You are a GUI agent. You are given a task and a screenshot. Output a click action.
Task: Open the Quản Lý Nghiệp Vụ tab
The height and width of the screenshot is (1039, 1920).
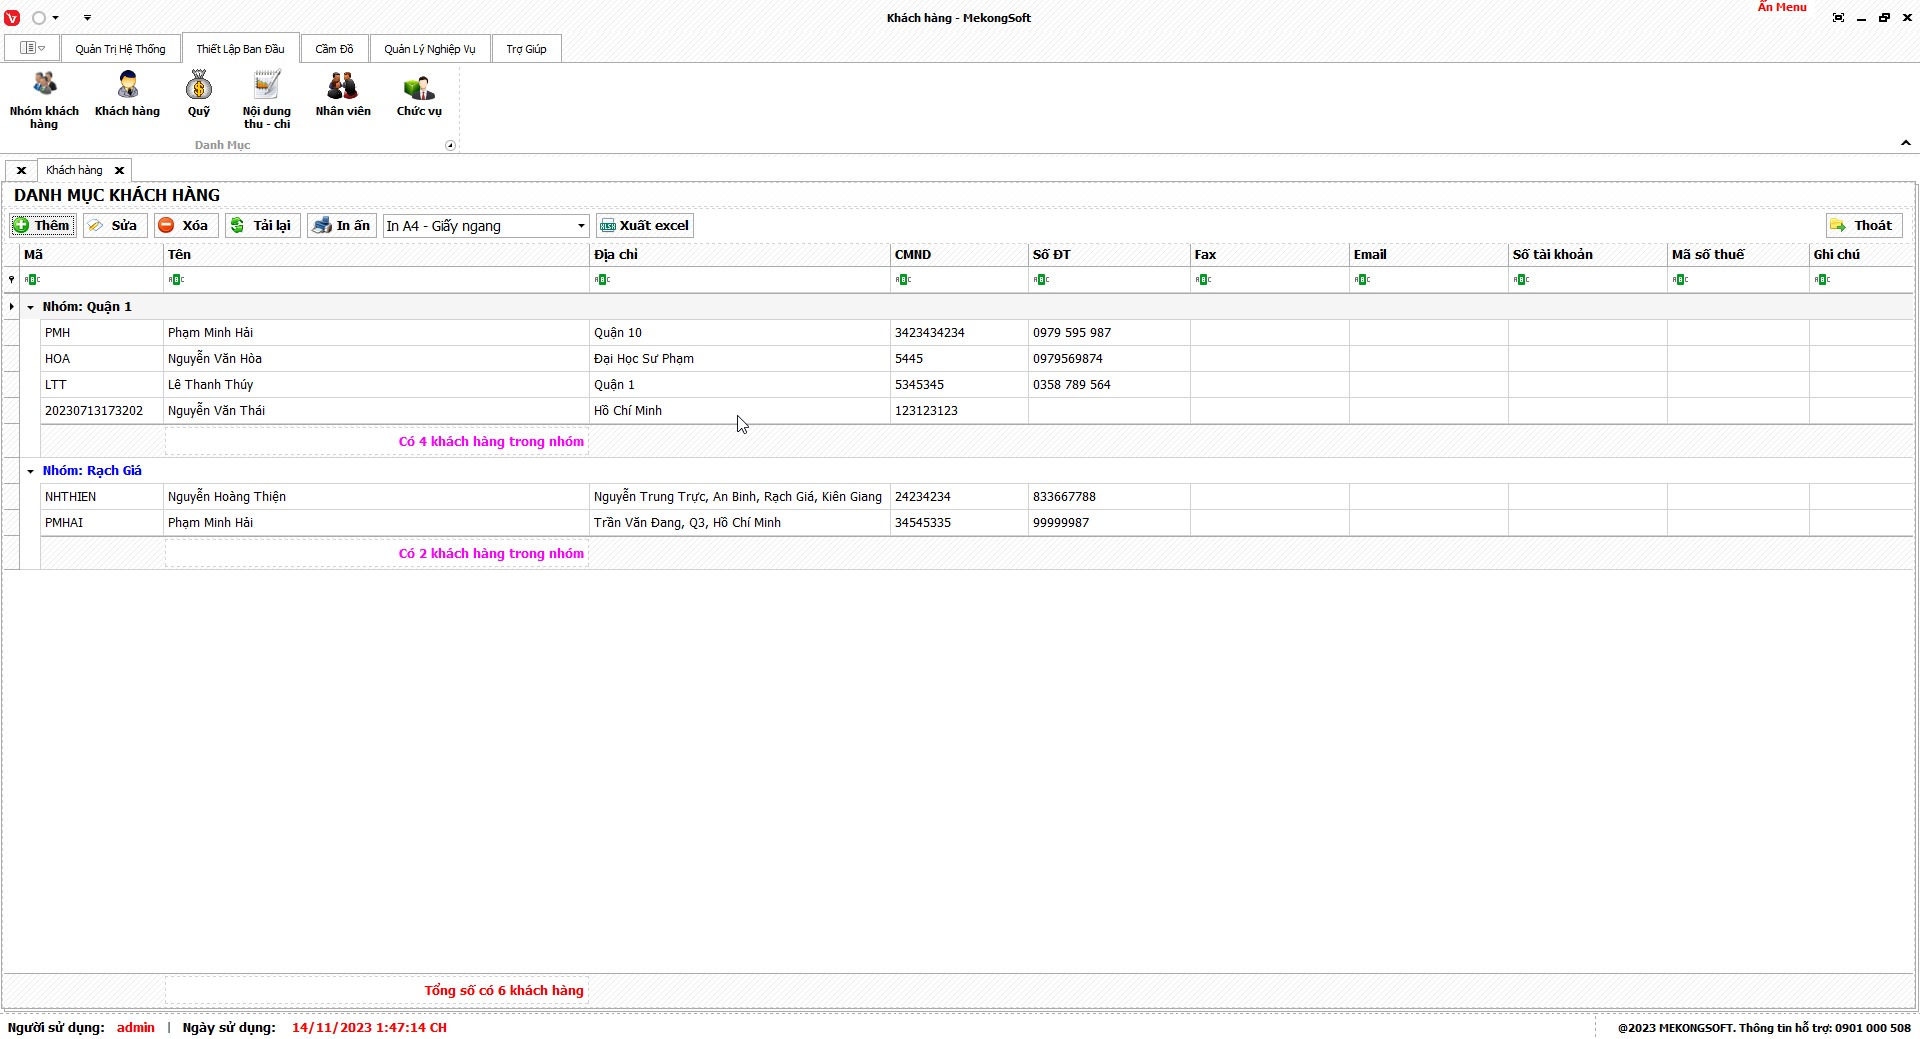[430, 49]
